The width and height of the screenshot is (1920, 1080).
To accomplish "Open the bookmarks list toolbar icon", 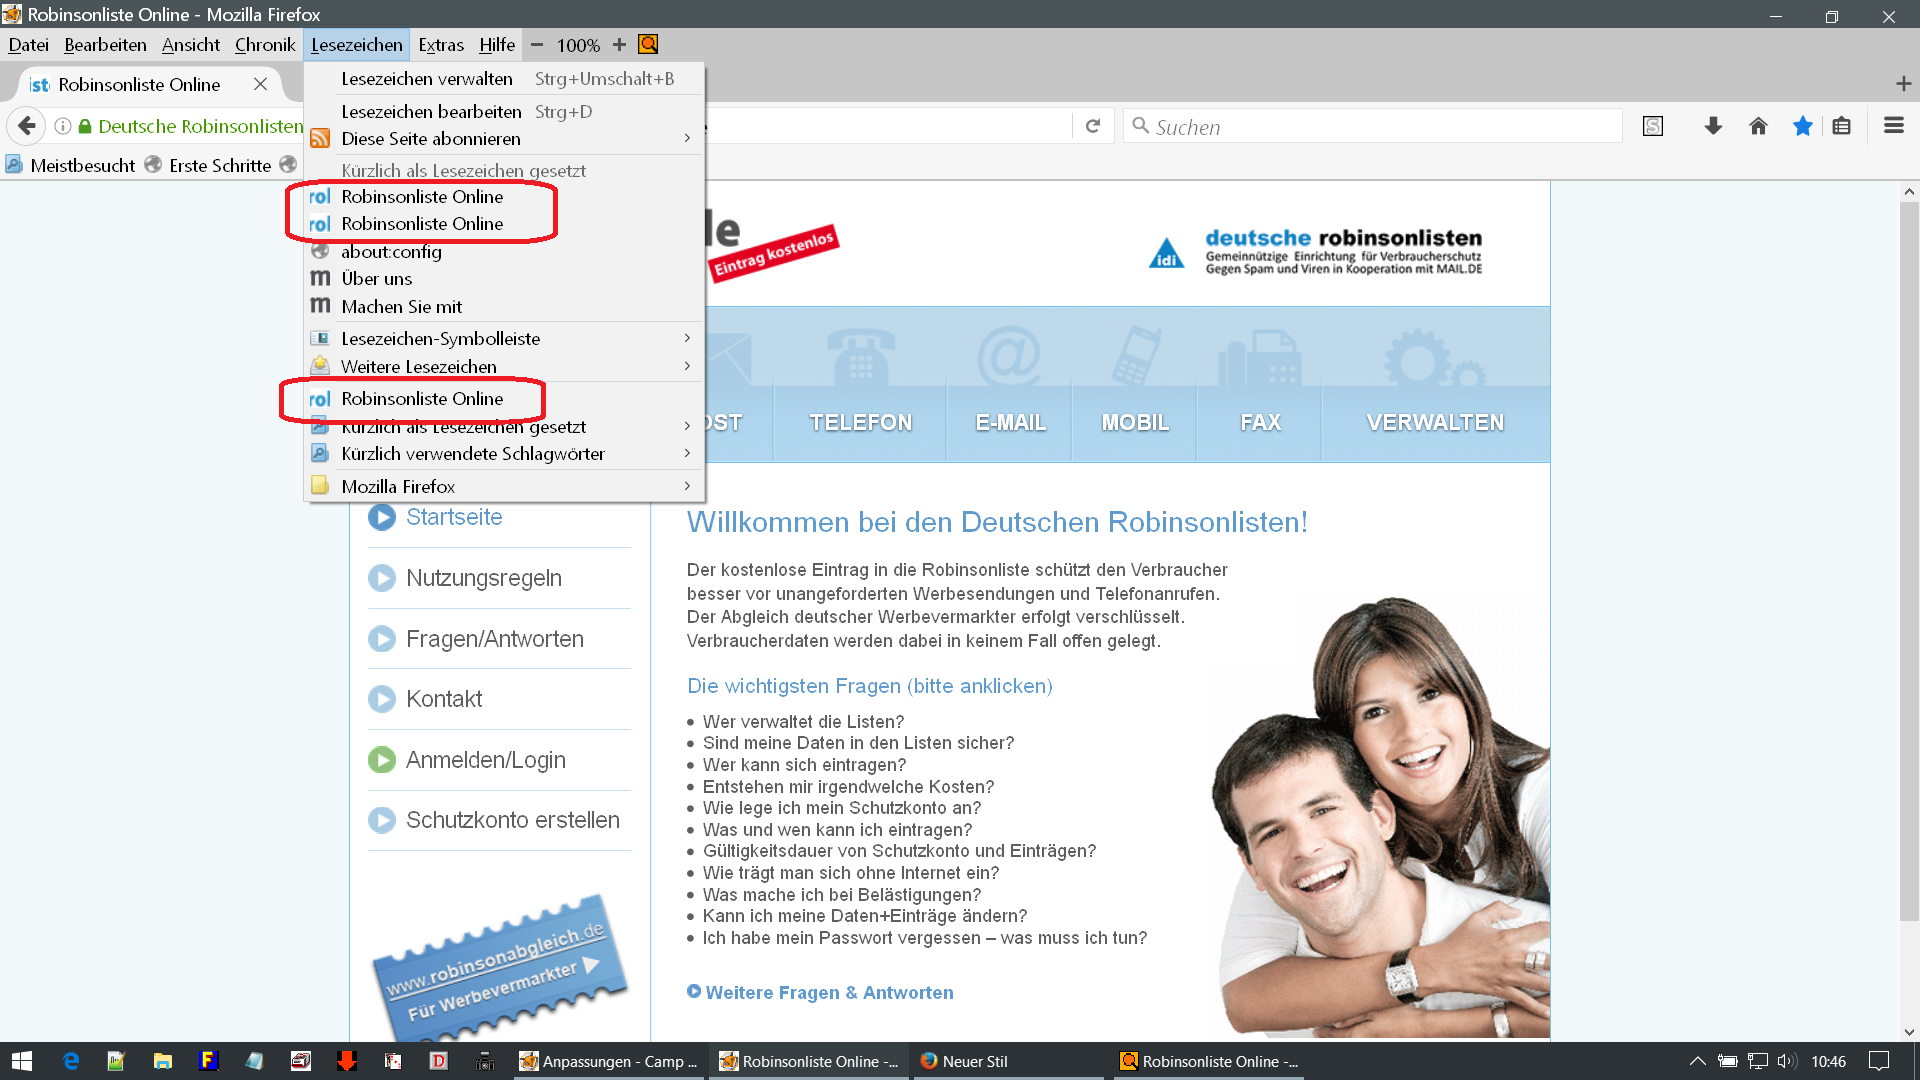I will pos(1841,126).
